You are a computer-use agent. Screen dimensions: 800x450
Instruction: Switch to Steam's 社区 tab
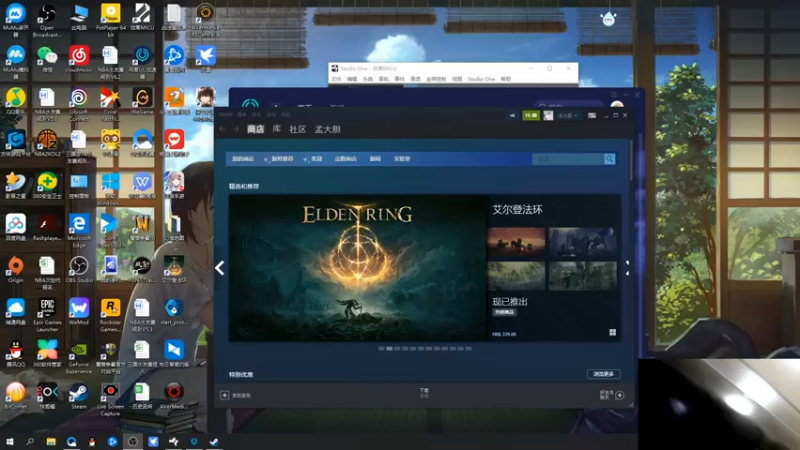(297, 129)
